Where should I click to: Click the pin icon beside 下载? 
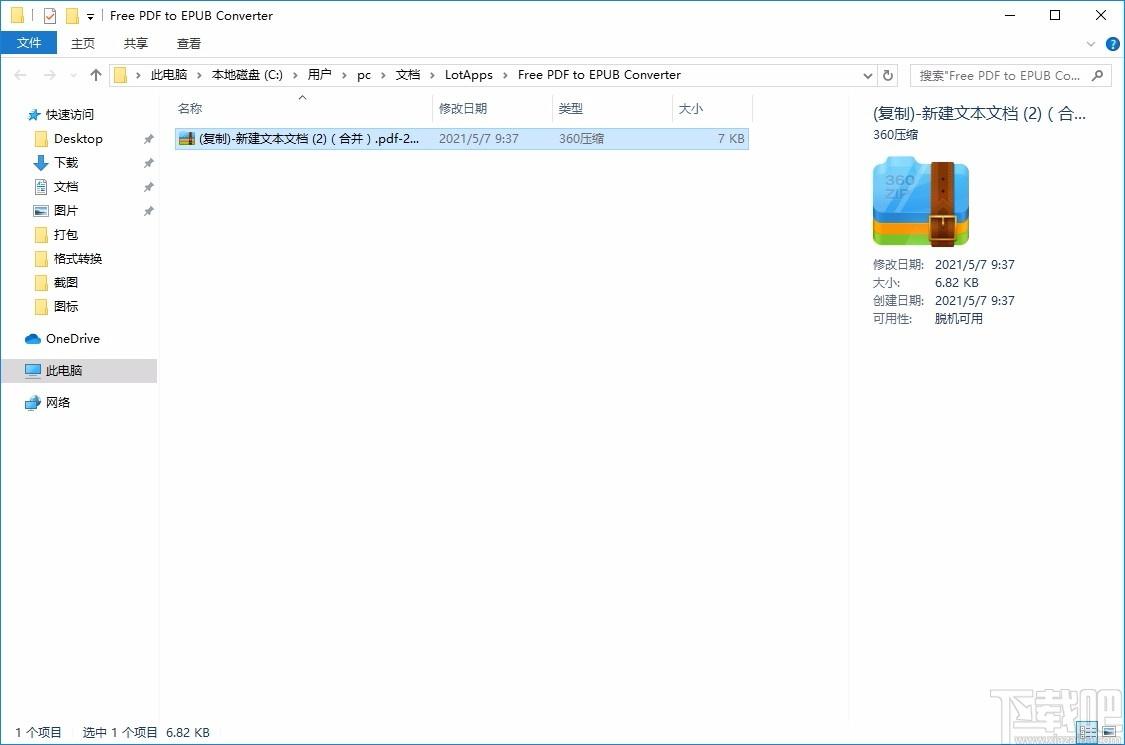[x=149, y=163]
